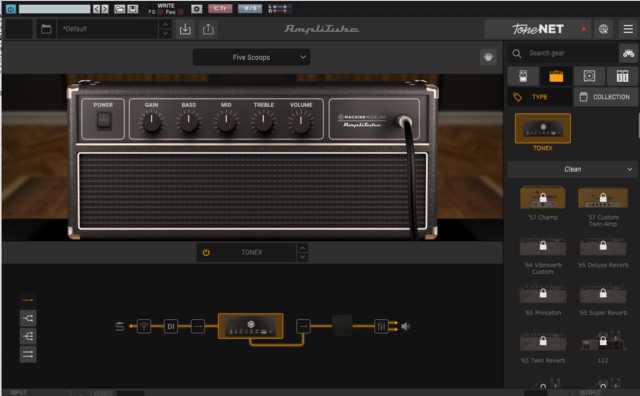The width and height of the screenshot is (640, 396).
Task: Click the save preset download icon
Action: point(185,29)
